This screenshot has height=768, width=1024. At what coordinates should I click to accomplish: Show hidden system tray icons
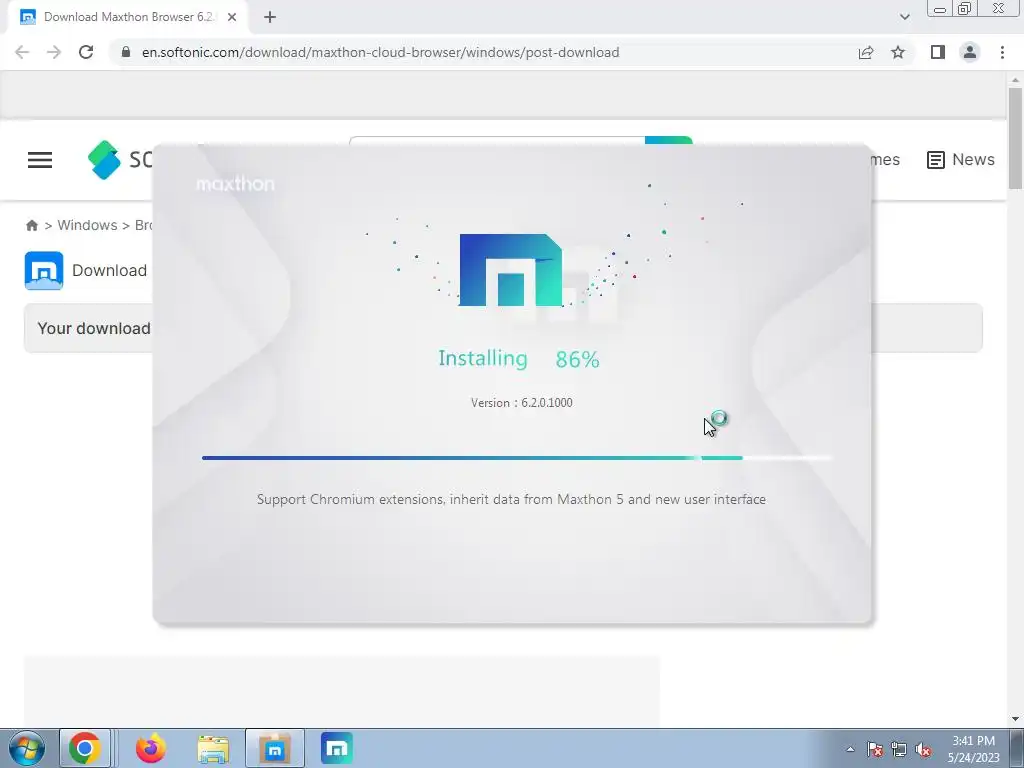pyautogui.click(x=850, y=749)
